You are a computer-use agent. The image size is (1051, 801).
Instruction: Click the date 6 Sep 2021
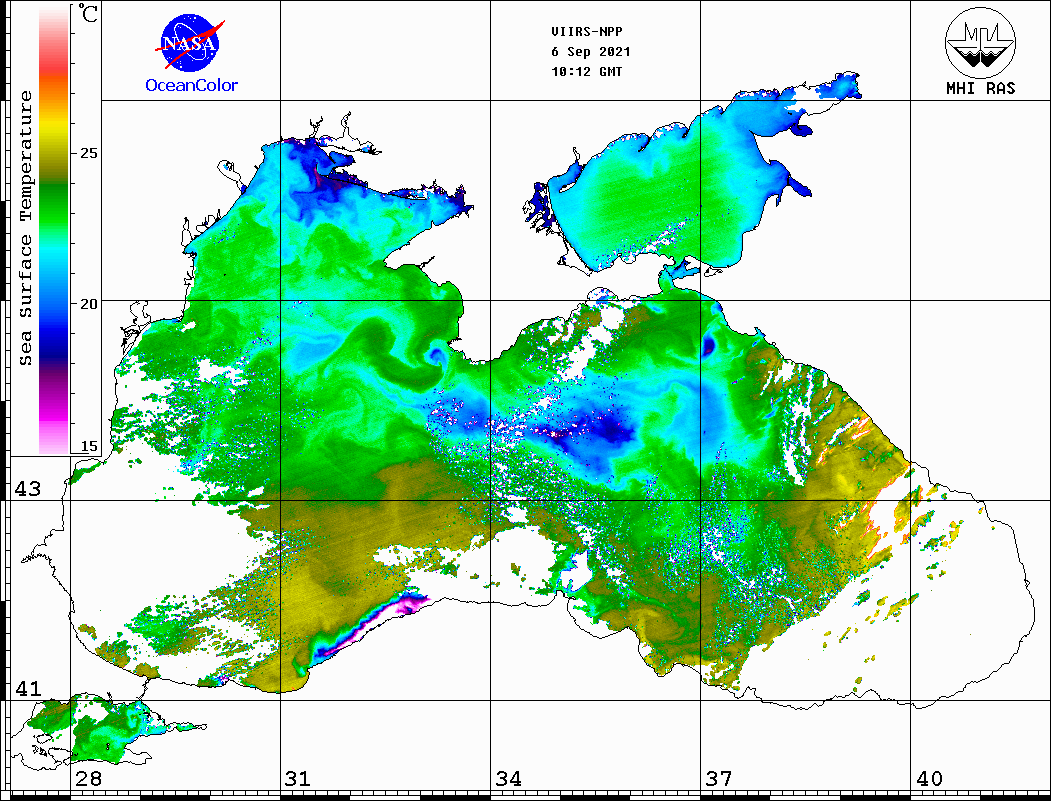591,52
